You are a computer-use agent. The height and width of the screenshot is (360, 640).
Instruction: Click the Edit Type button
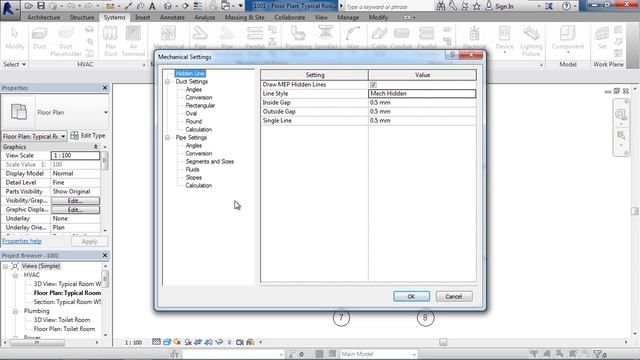coord(88,136)
